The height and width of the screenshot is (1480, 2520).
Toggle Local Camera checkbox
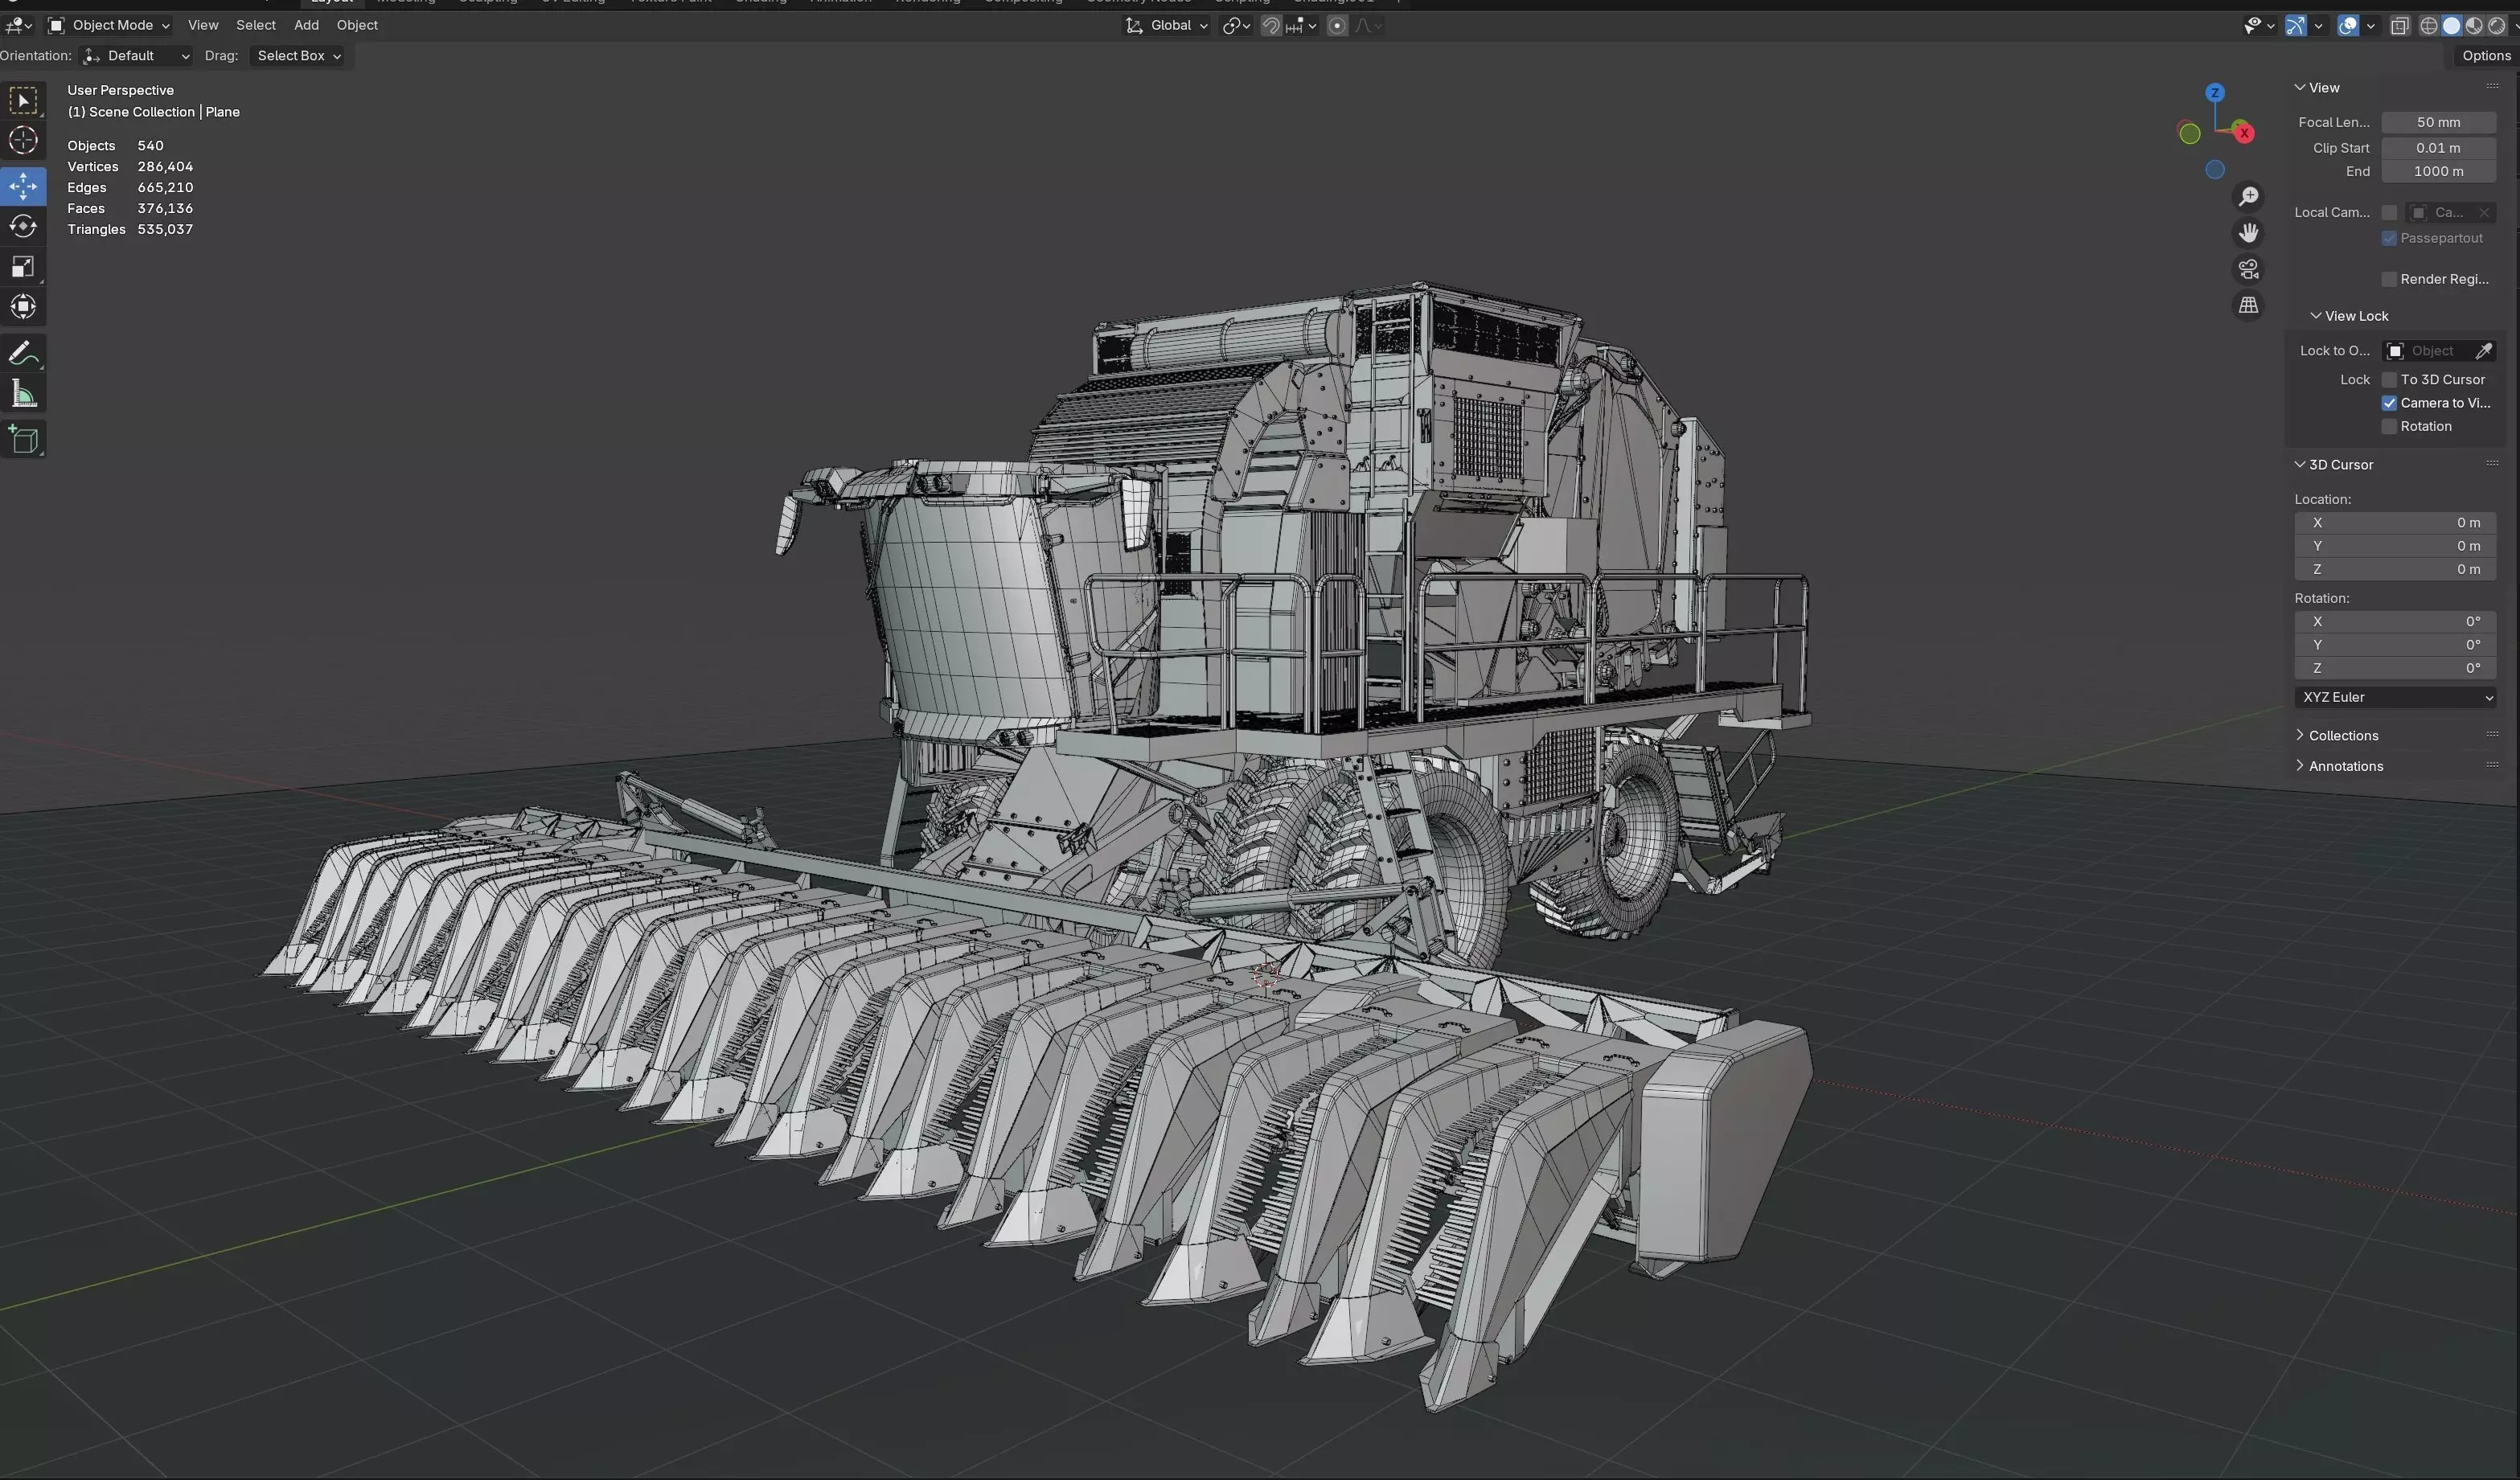pyautogui.click(x=2389, y=213)
